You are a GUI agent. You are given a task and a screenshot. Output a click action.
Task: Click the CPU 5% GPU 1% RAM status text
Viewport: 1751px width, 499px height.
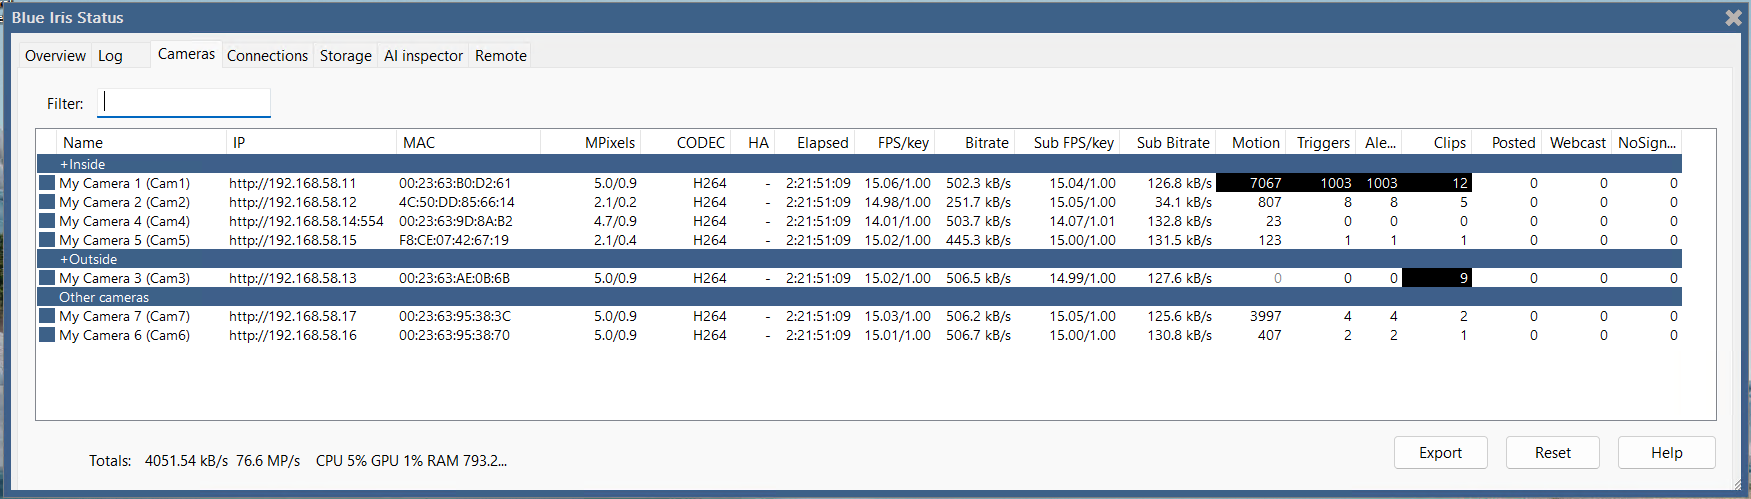[411, 461]
